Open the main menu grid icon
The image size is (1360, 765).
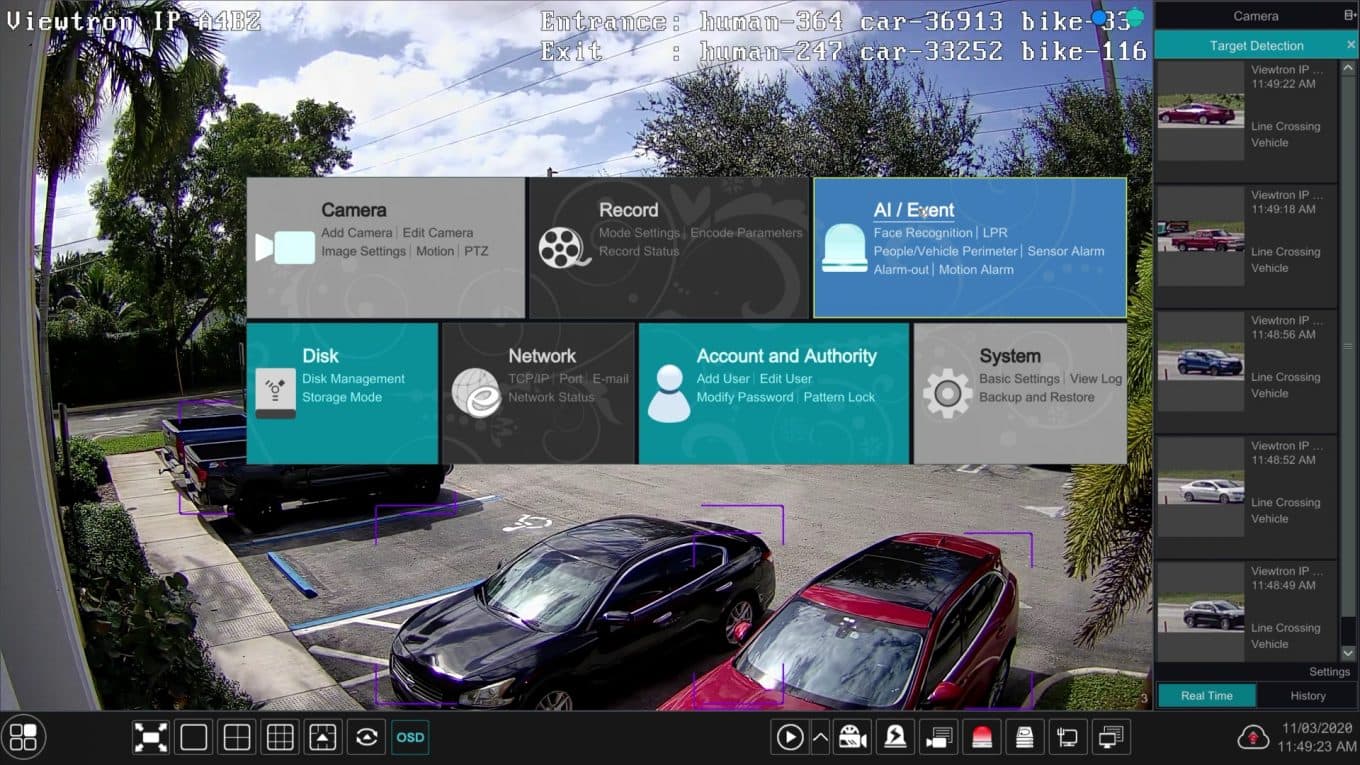[x=23, y=737]
